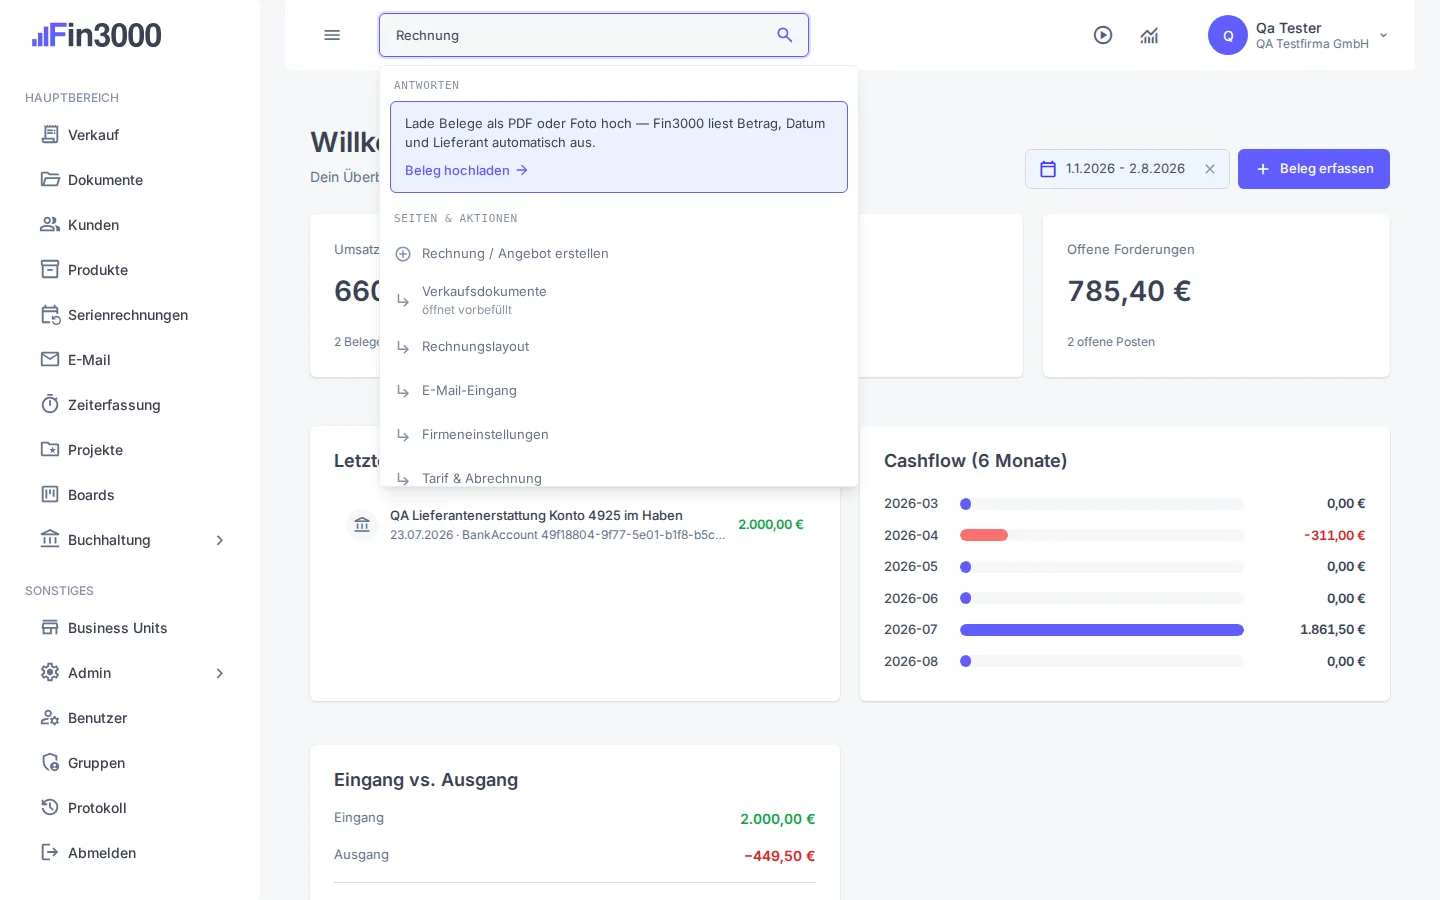
Task: Follow the Beleg hochladen link
Action: coord(466,171)
